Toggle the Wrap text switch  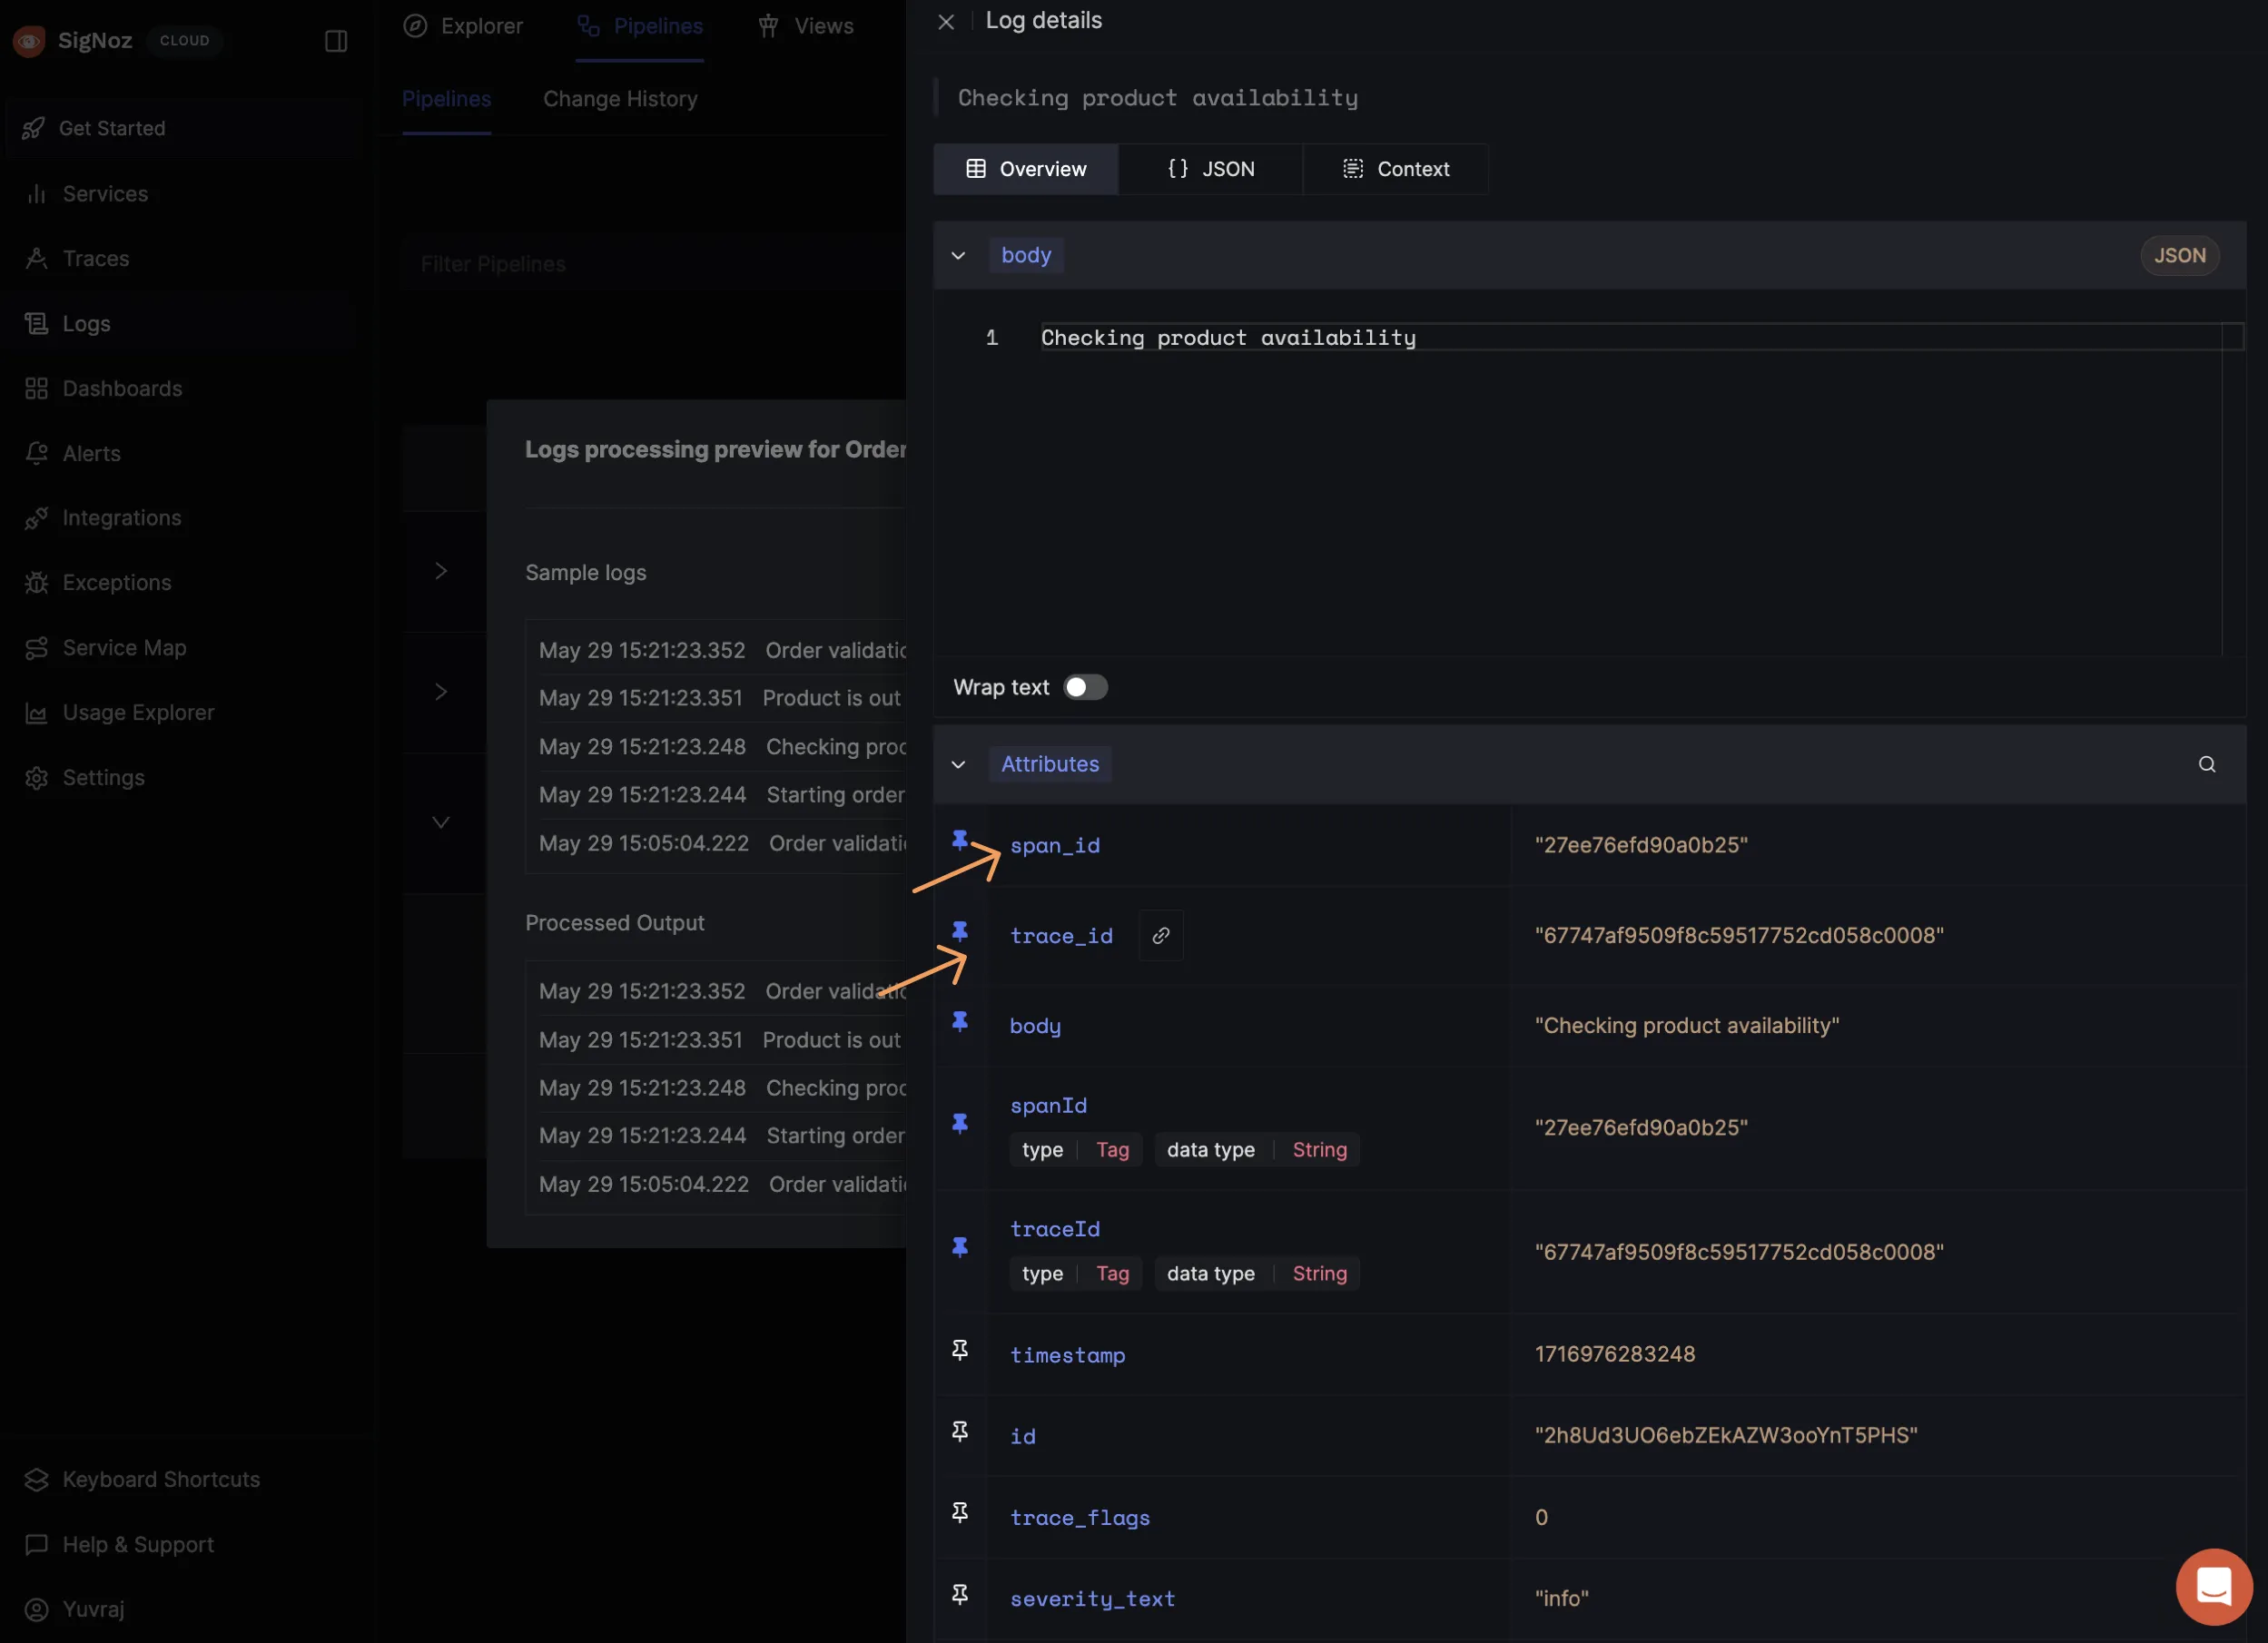click(x=1085, y=688)
